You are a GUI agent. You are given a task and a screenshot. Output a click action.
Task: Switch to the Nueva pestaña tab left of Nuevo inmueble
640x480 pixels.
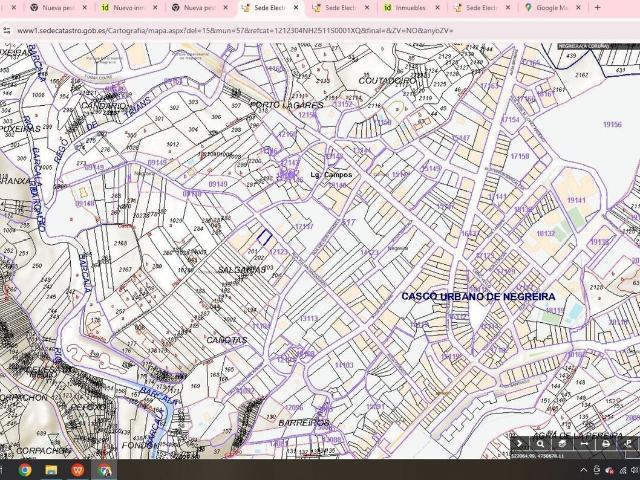[57, 8]
